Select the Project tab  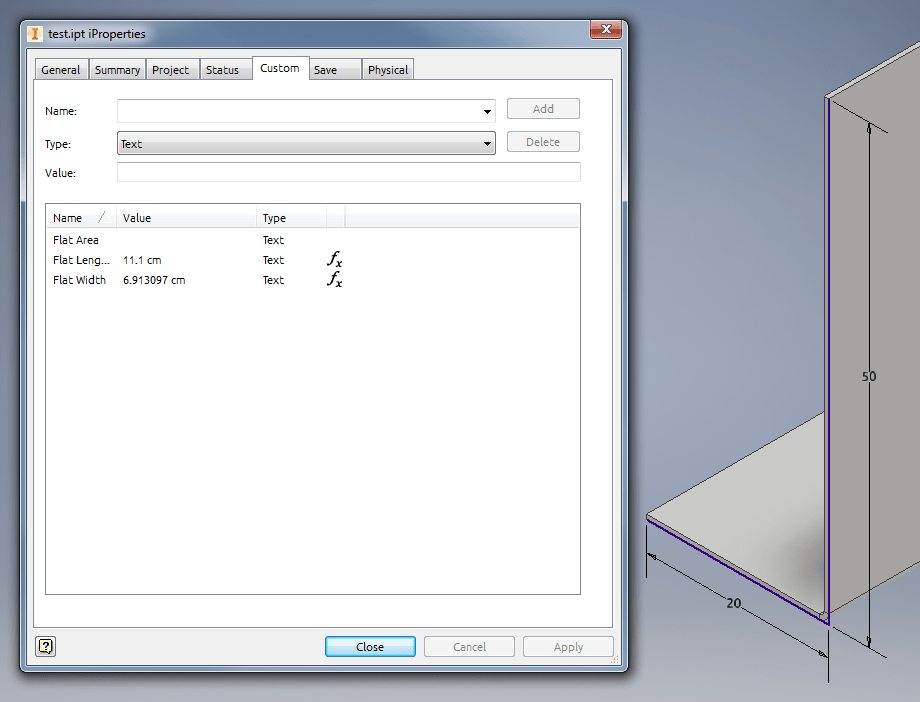tap(171, 69)
